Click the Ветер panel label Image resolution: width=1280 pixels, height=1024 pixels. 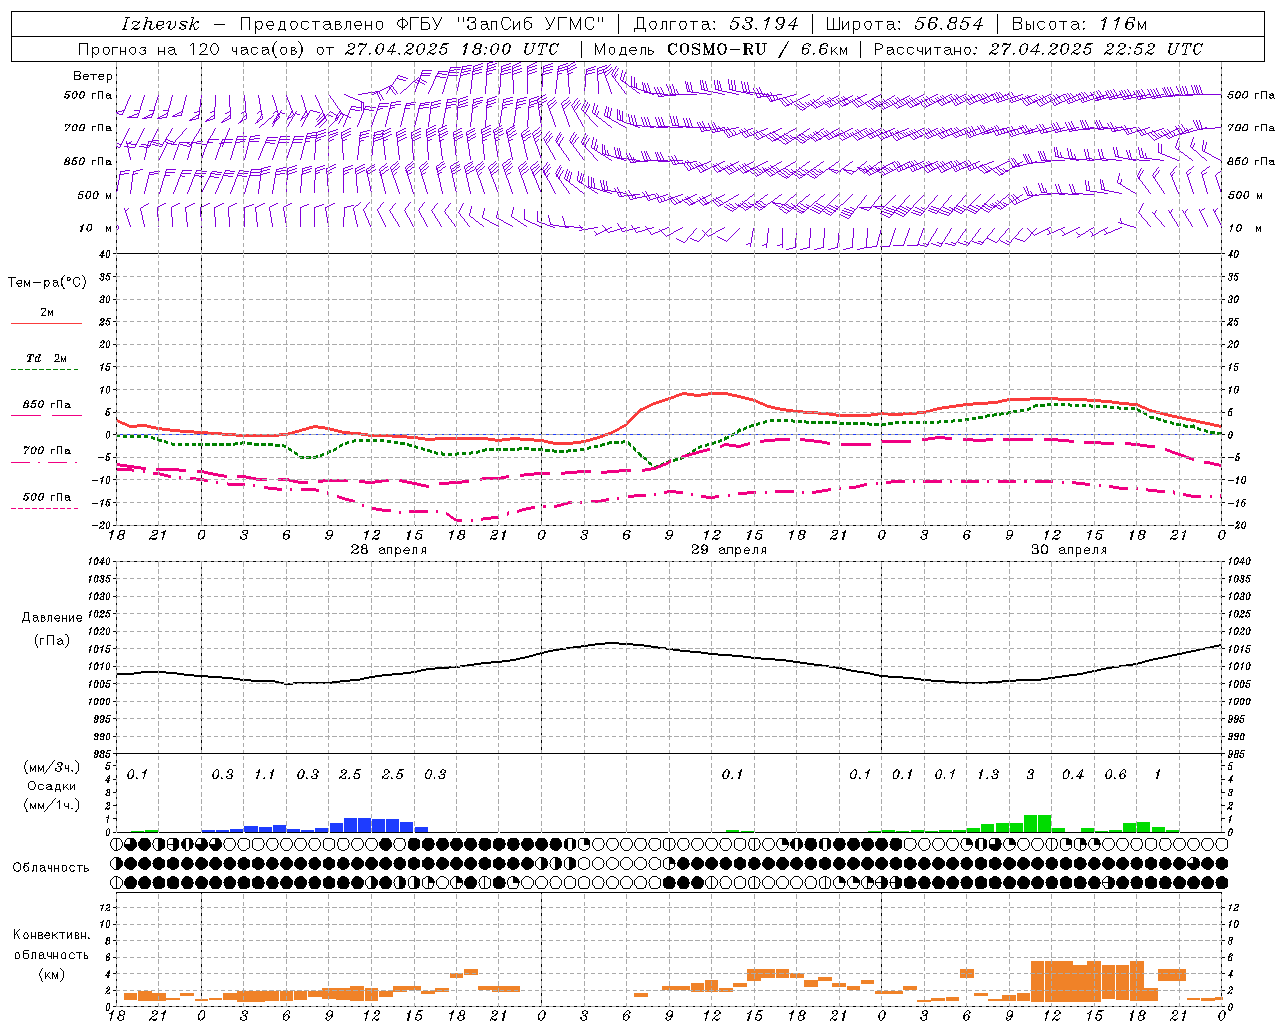[x=93, y=76]
